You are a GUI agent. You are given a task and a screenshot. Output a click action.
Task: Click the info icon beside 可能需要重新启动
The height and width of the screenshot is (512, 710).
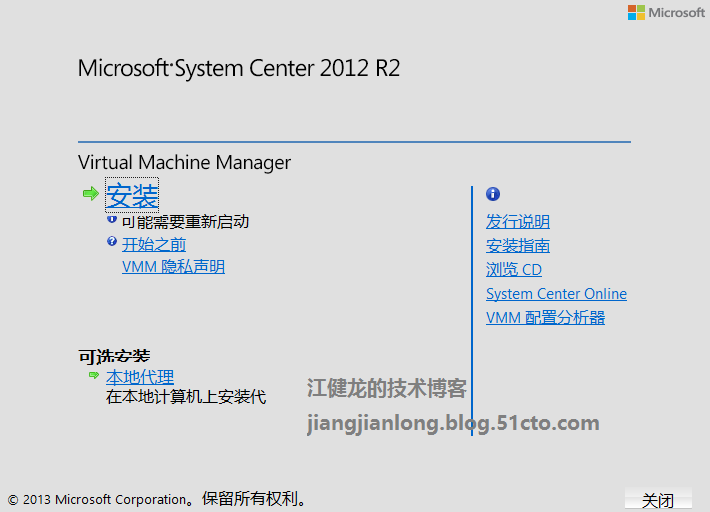click(x=112, y=219)
